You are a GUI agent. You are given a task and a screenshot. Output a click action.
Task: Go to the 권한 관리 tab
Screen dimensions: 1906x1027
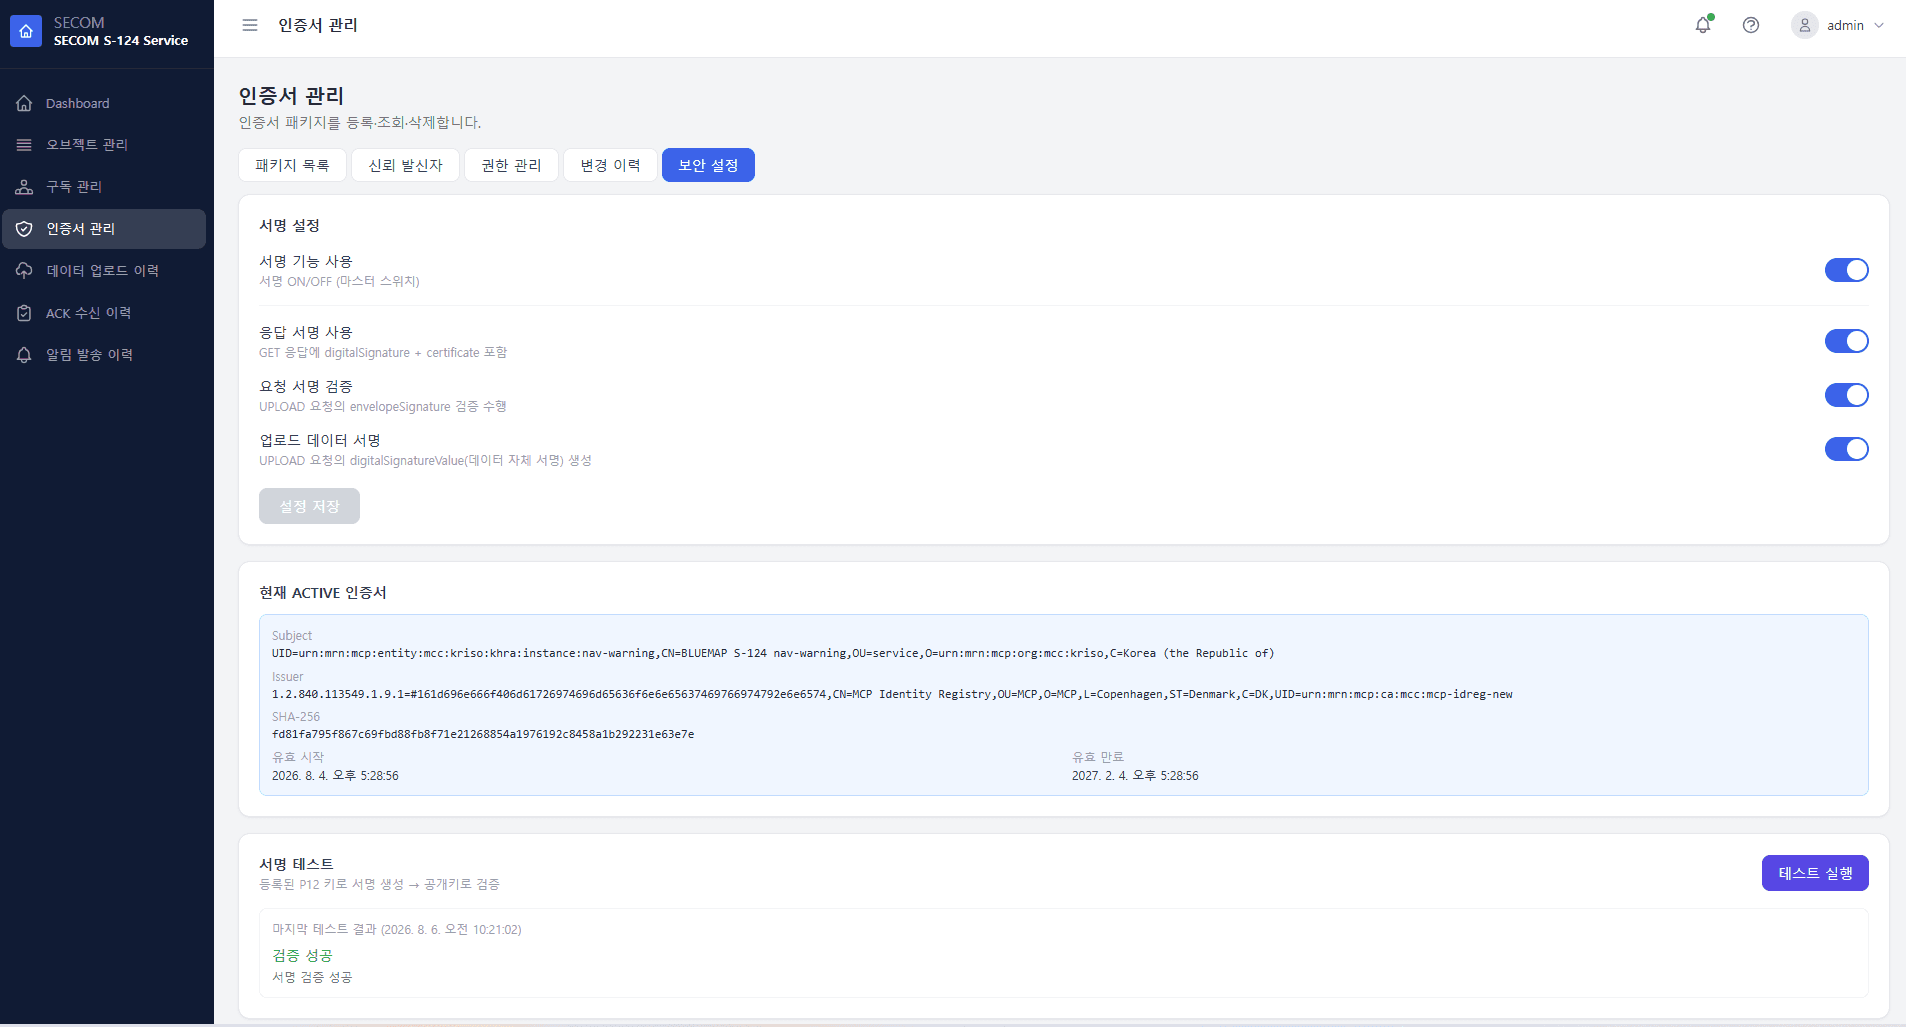pyautogui.click(x=511, y=165)
